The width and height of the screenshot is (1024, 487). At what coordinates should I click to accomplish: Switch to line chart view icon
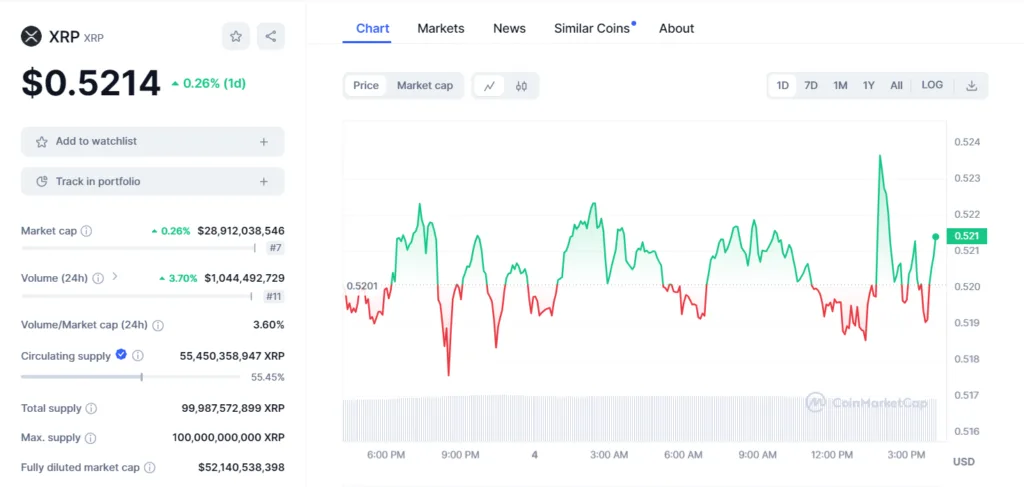489,86
